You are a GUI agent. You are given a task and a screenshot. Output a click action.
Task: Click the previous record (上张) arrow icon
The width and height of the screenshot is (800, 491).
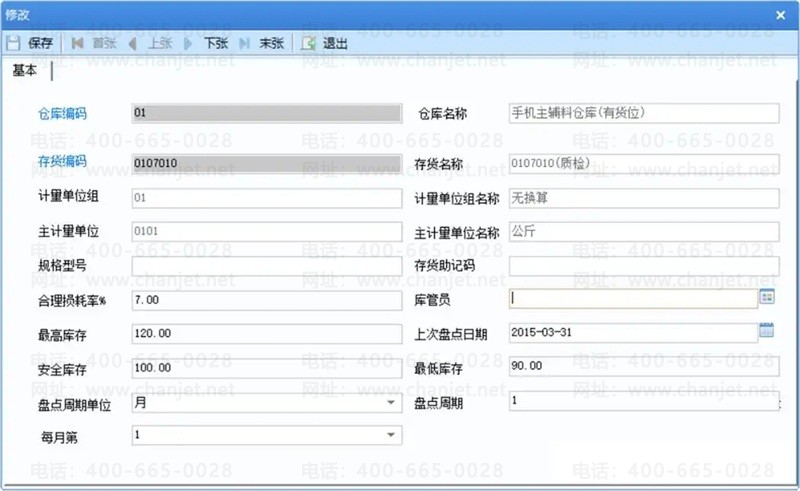tap(133, 43)
